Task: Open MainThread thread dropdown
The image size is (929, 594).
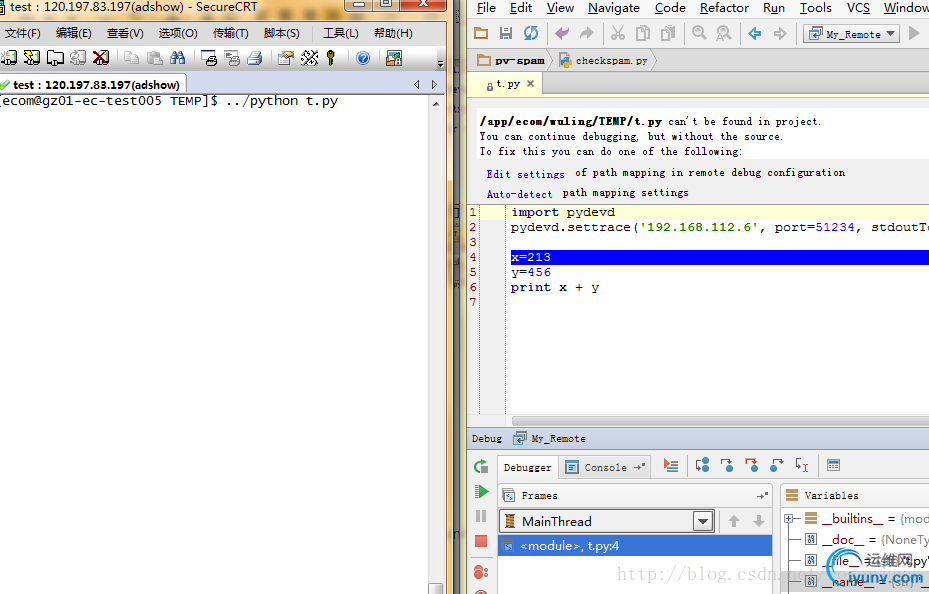Action: coord(703,522)
